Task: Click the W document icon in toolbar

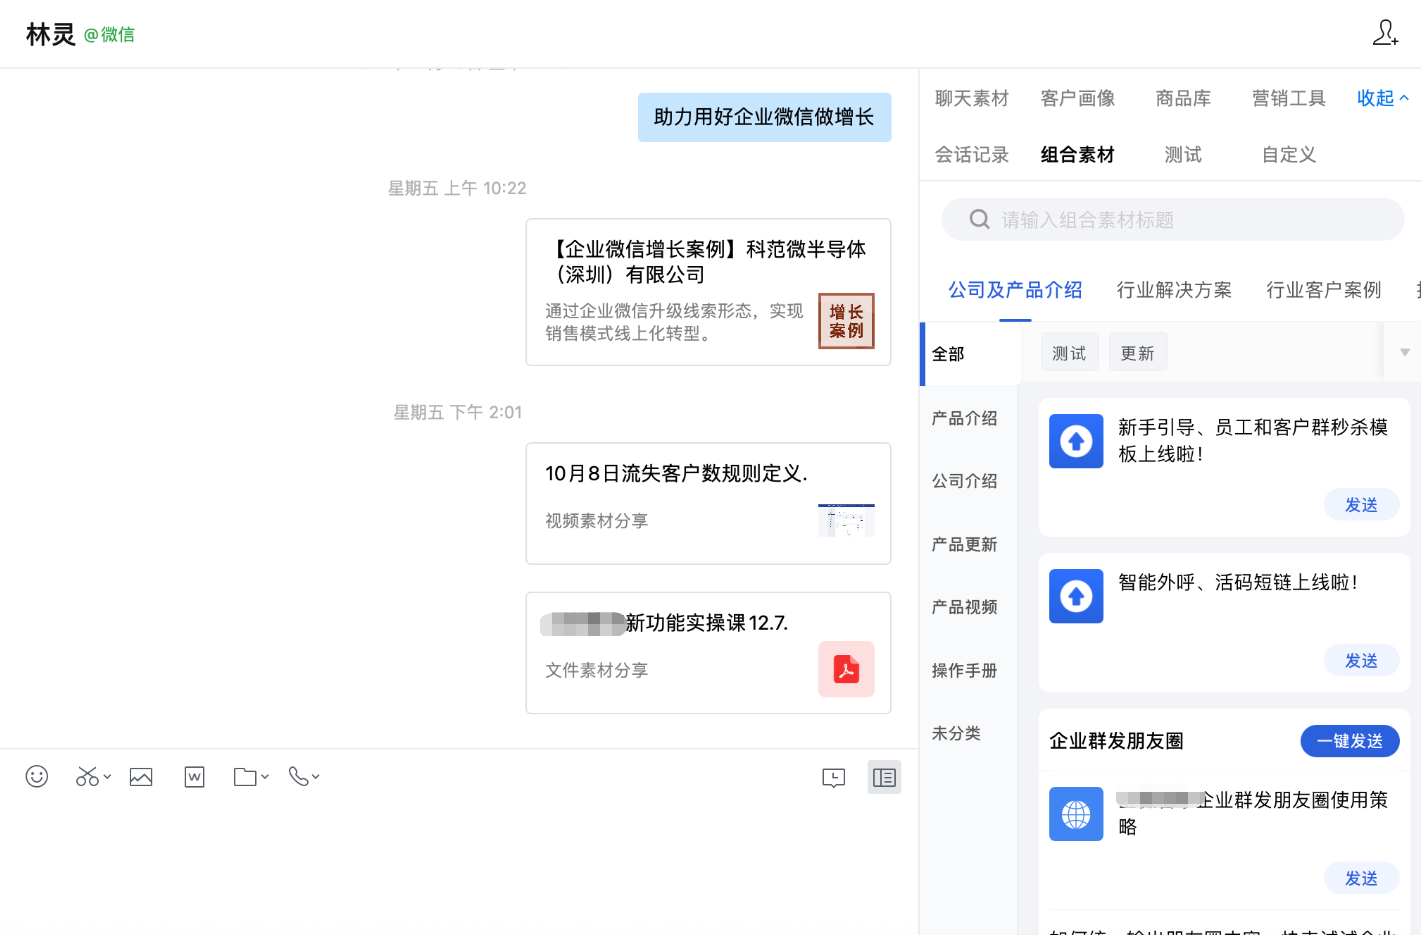Action: (x=195, y=777)
